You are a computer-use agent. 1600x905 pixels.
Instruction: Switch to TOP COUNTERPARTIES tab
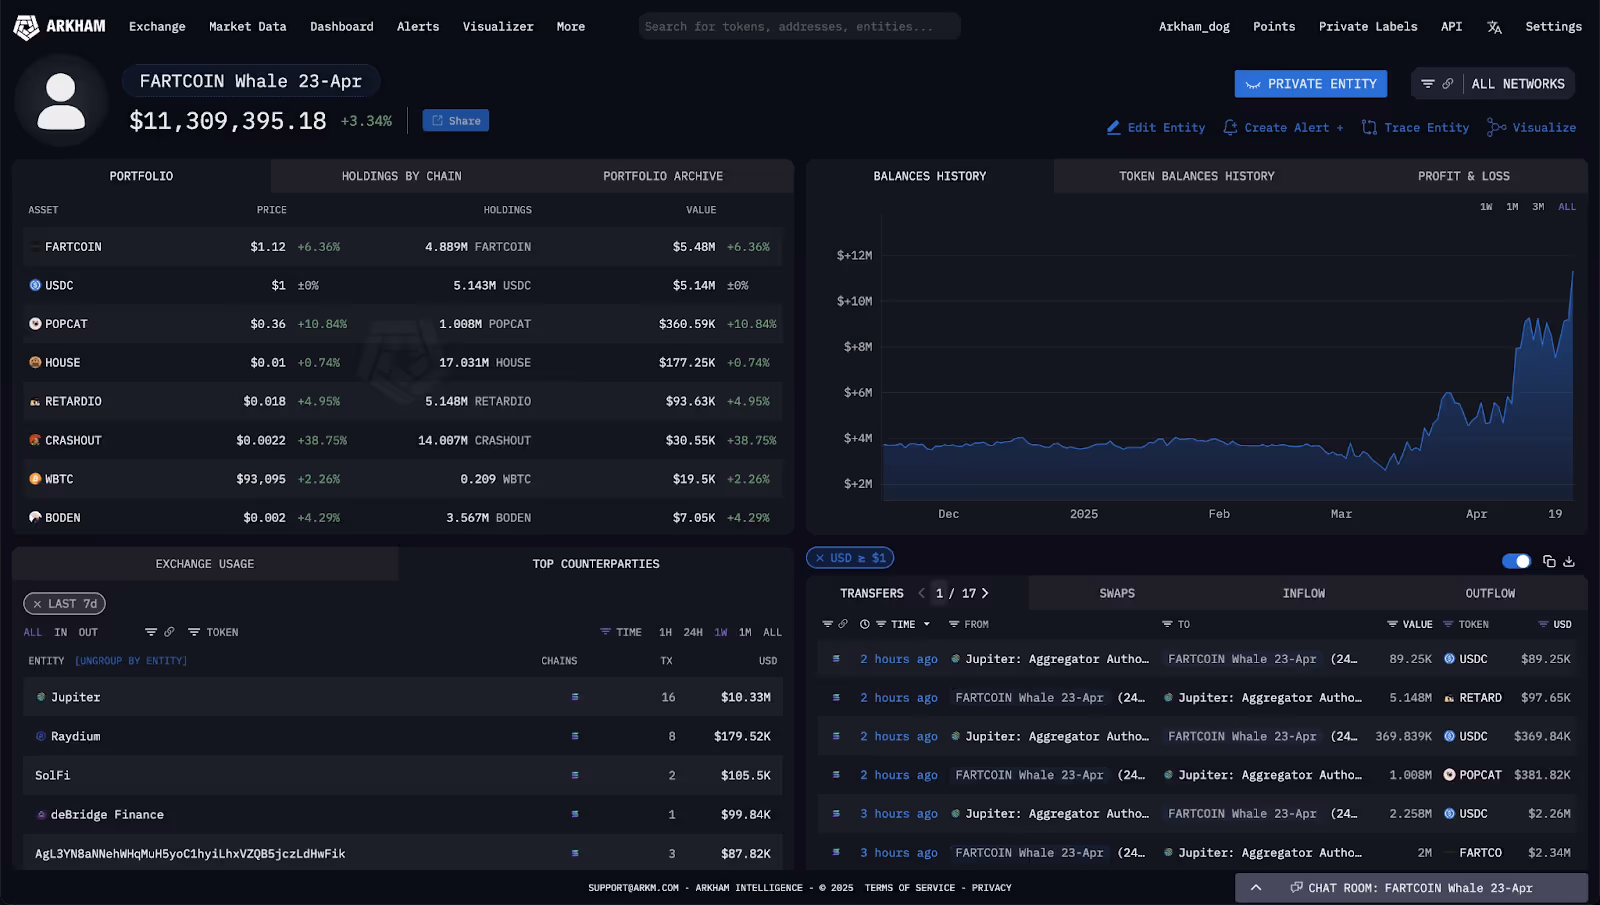click(x=596, y=564)
